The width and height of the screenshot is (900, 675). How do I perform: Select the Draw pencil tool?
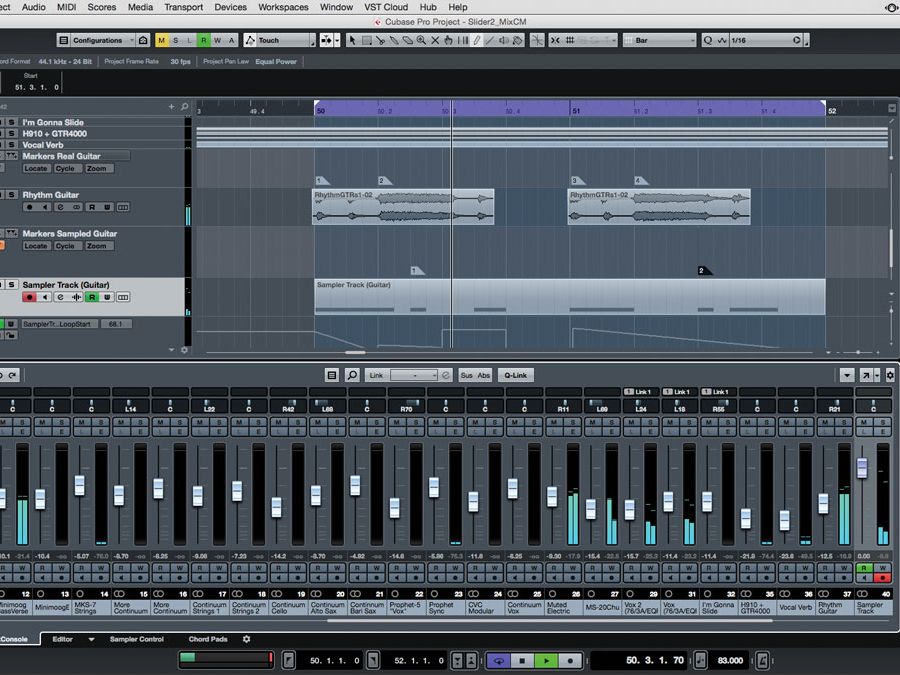476,40
